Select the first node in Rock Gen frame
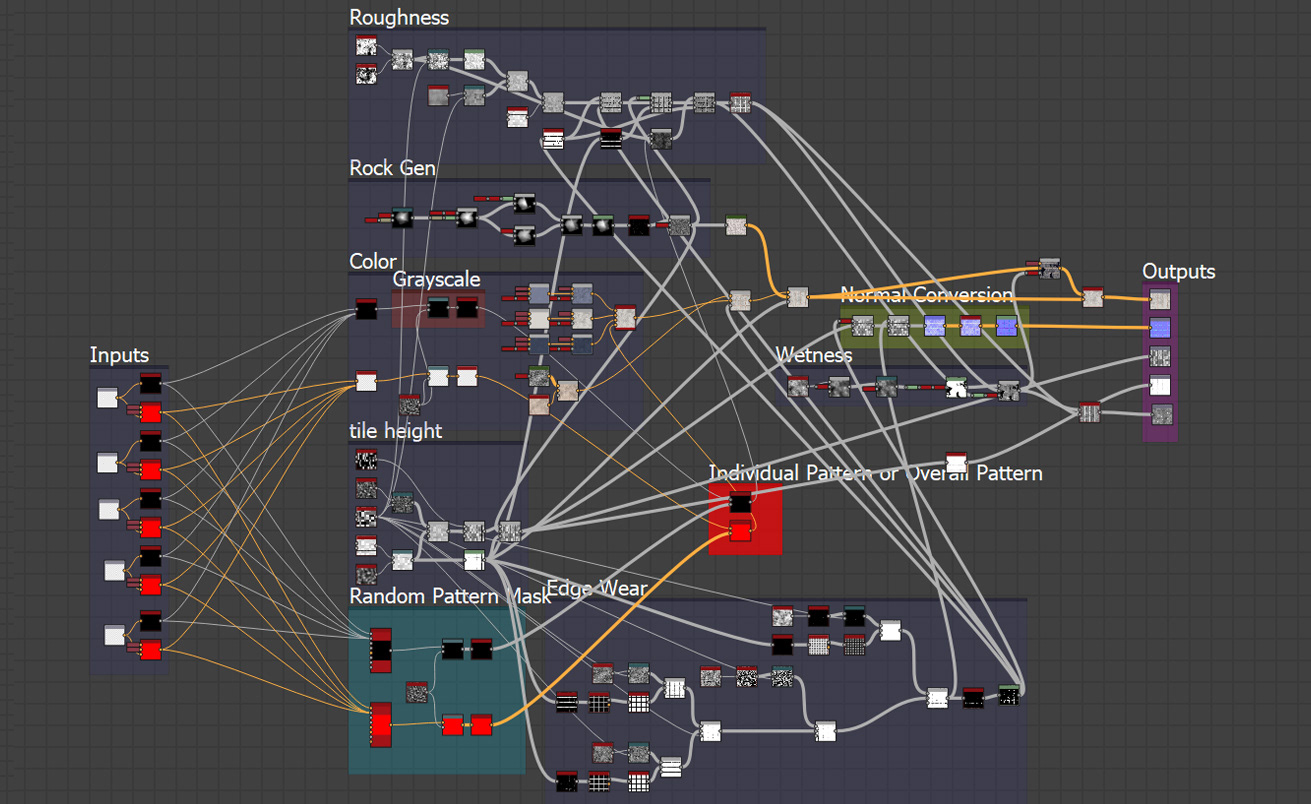 pos(402,217)
